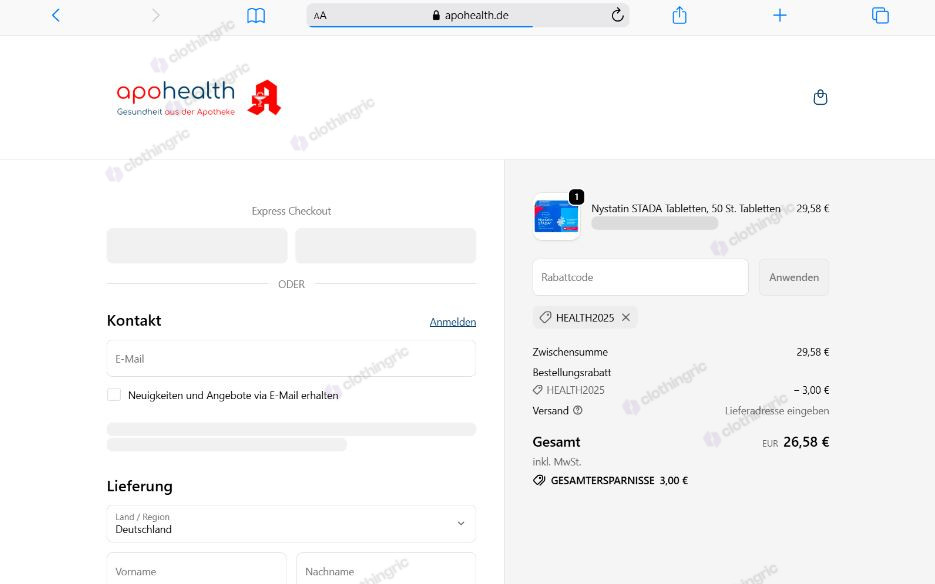Click the Nachname input field

386,568
